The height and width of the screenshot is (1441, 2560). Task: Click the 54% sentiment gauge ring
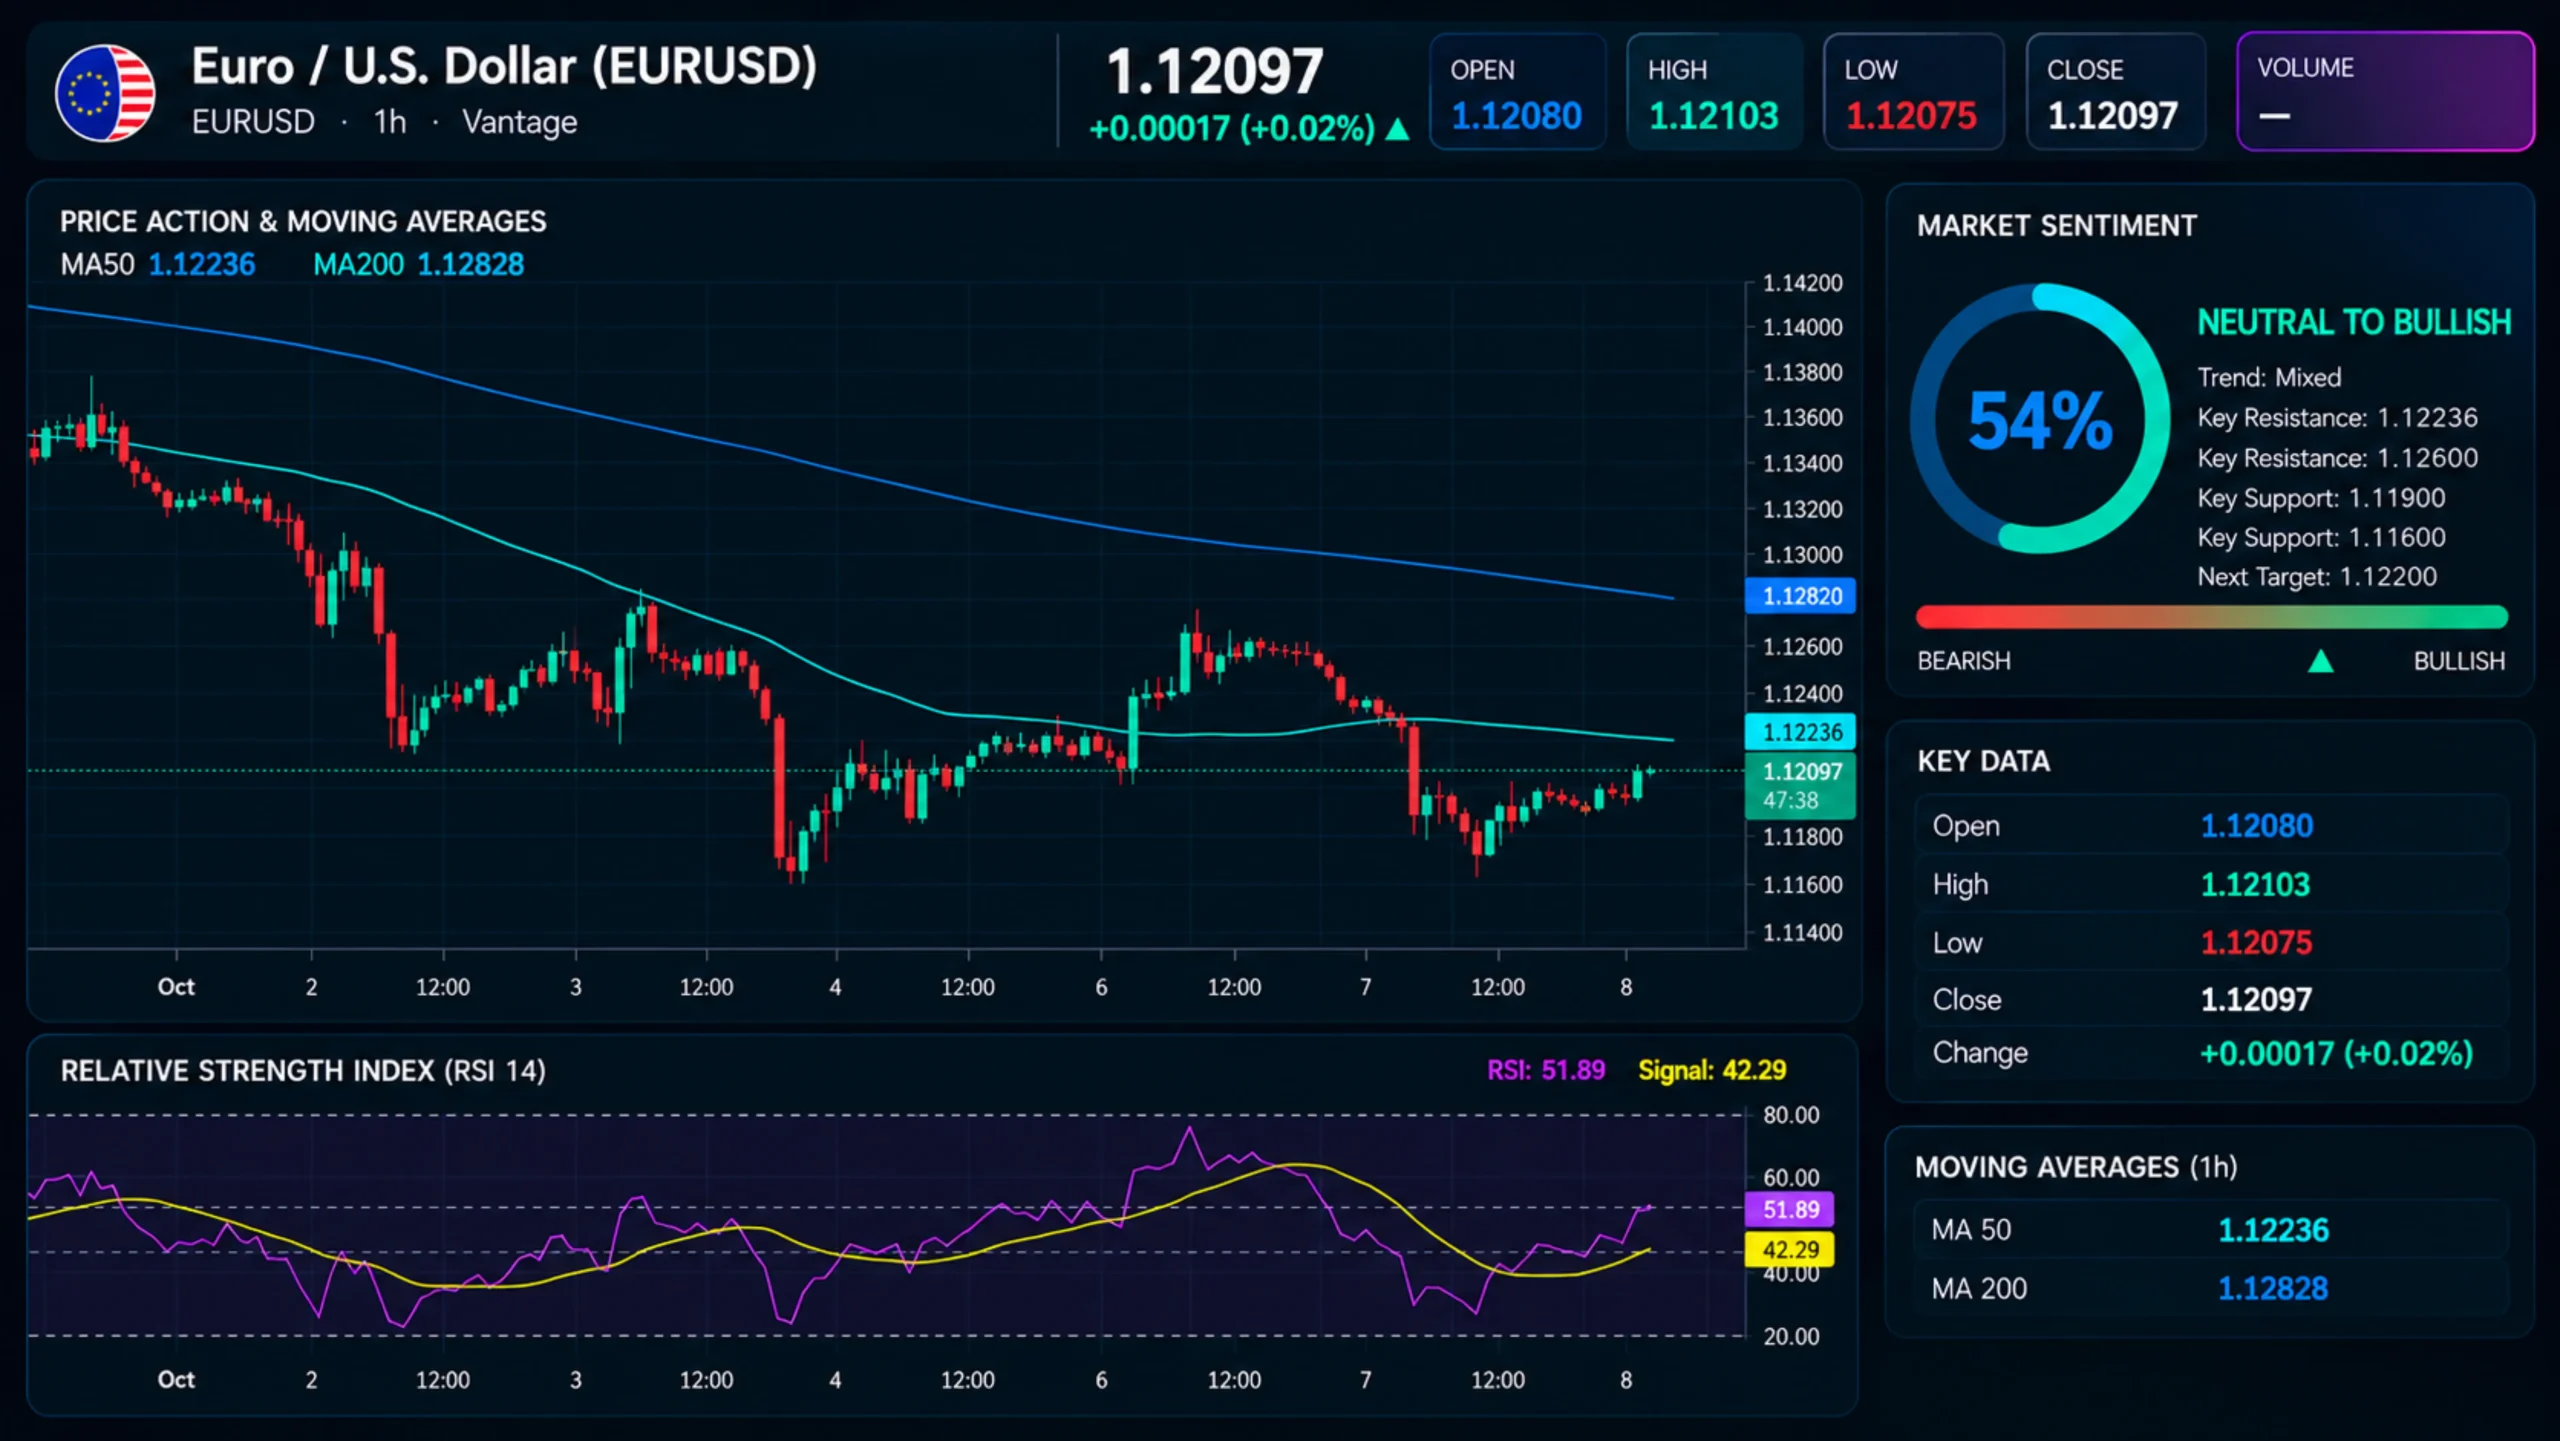point(2040,418)
